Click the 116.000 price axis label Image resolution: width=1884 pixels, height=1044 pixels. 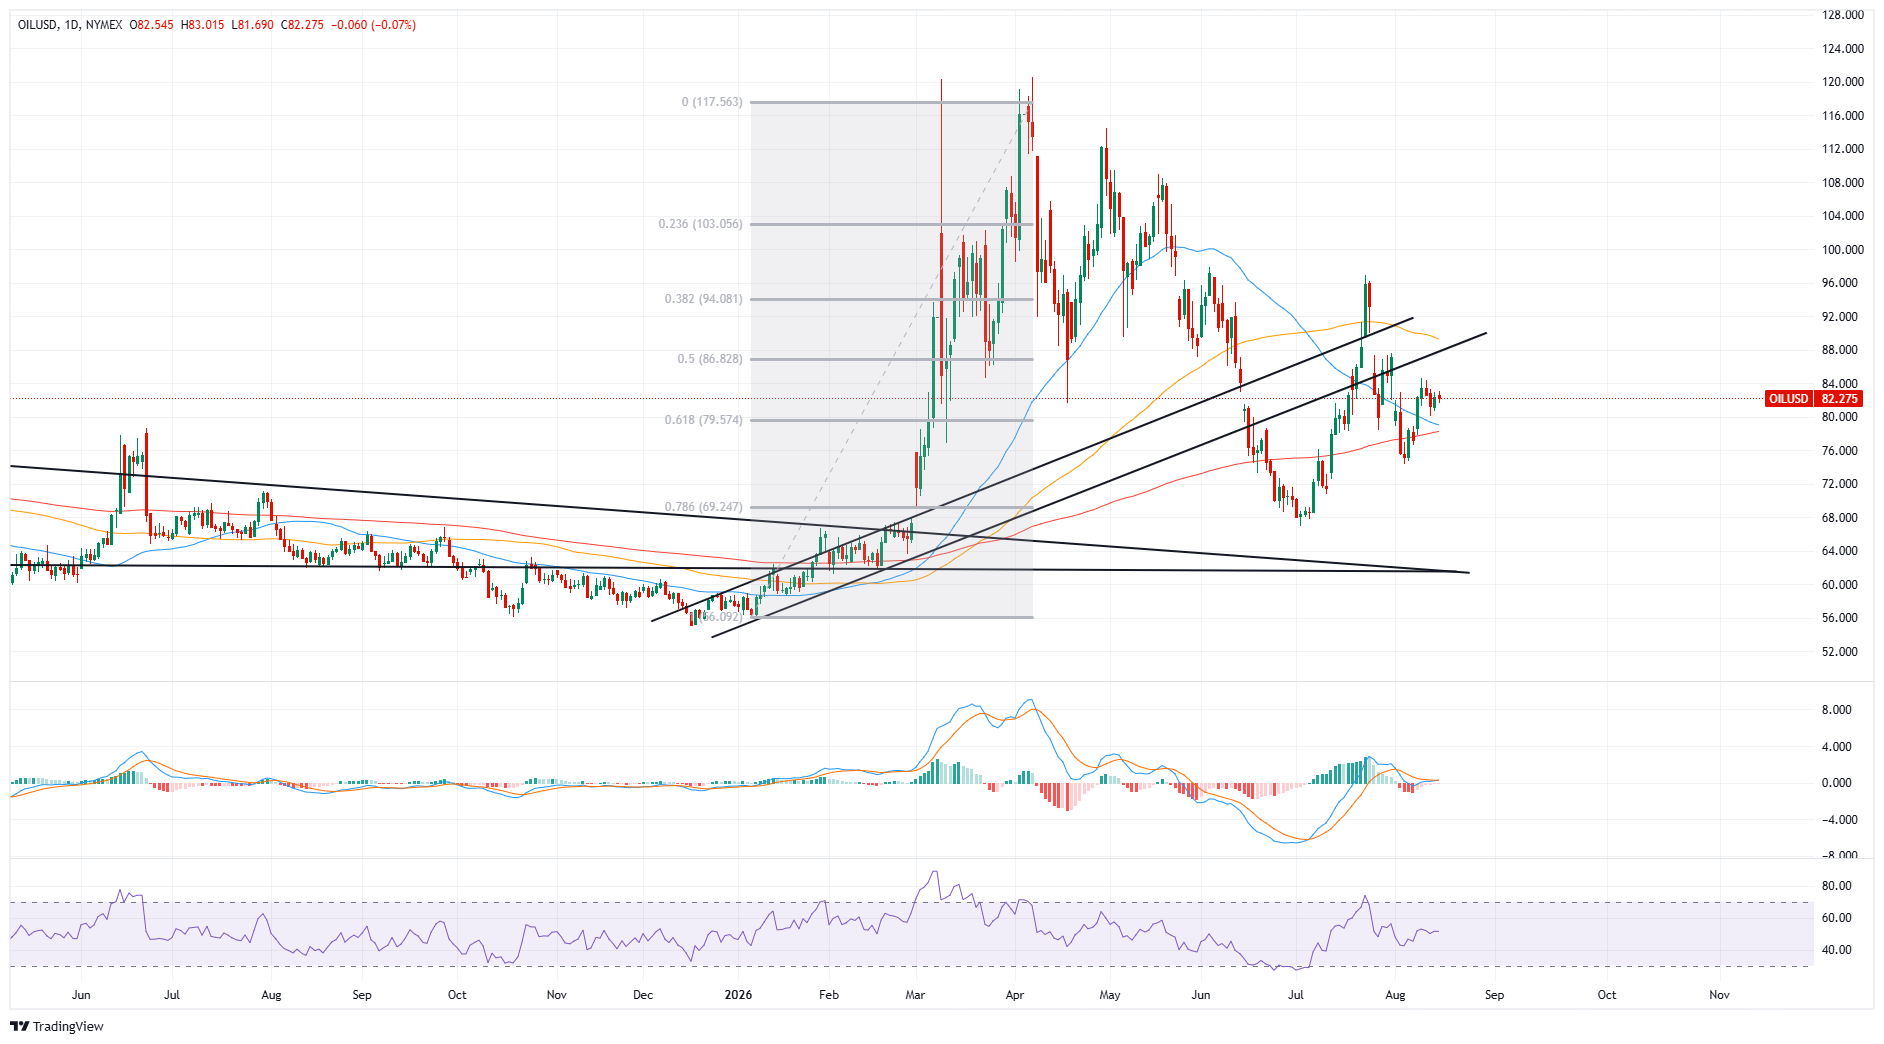tap(1843, 116)
